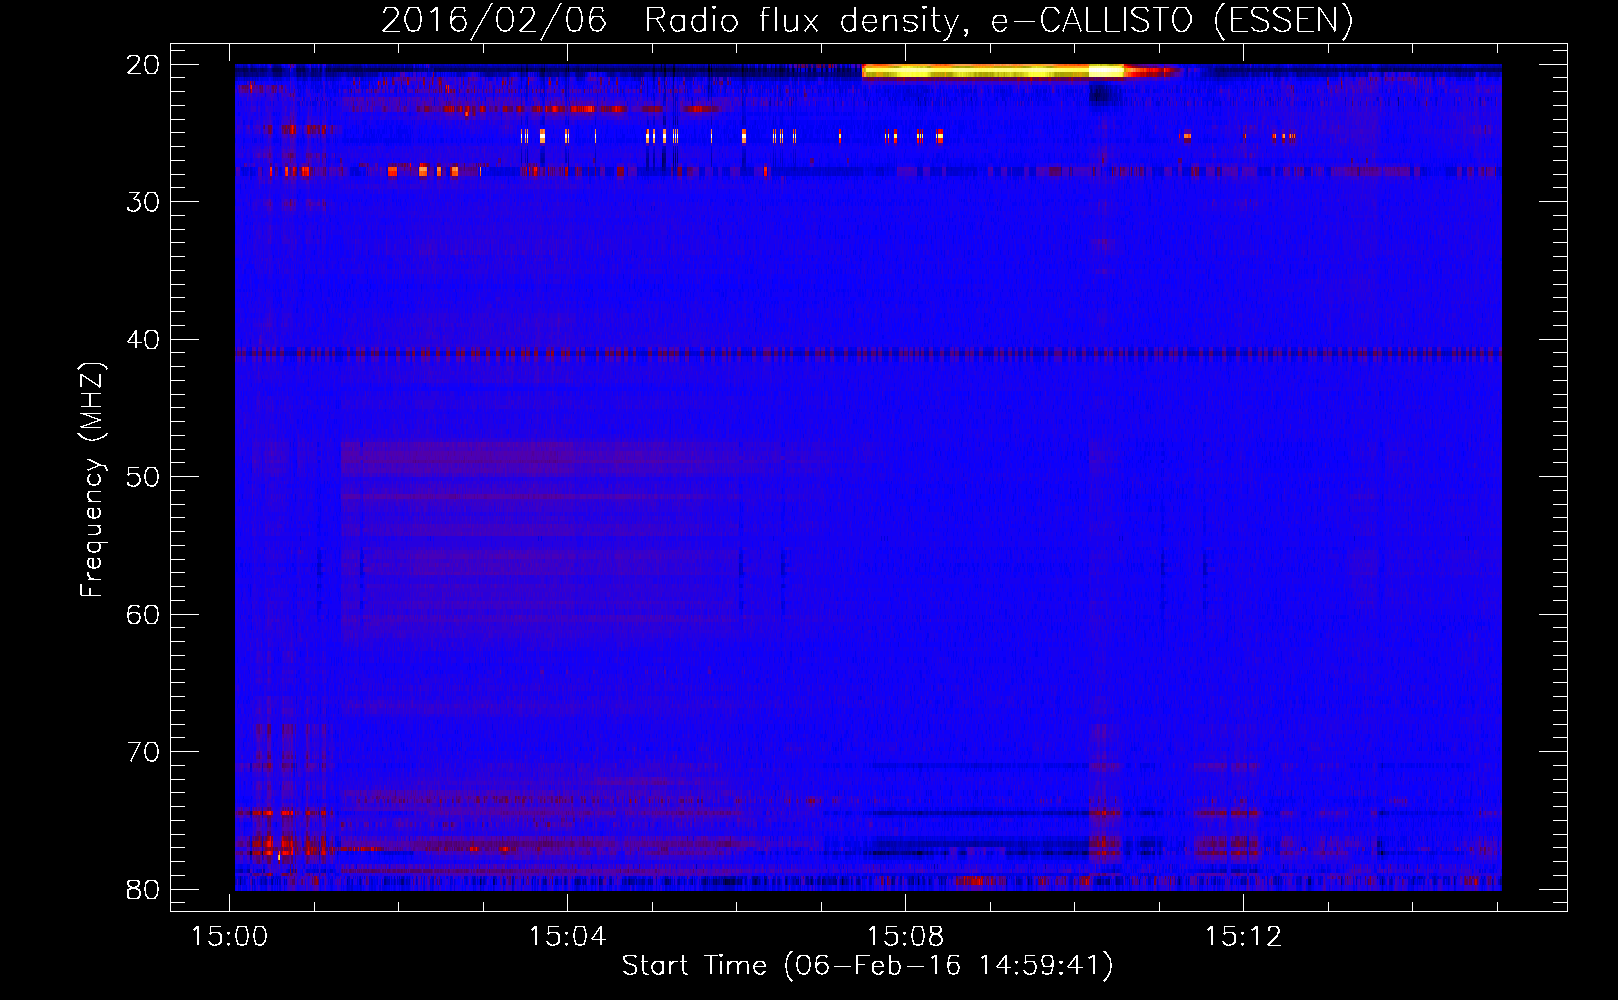
Task: Click the 20 MHz frequency tick label
Action: pos(143,65)
